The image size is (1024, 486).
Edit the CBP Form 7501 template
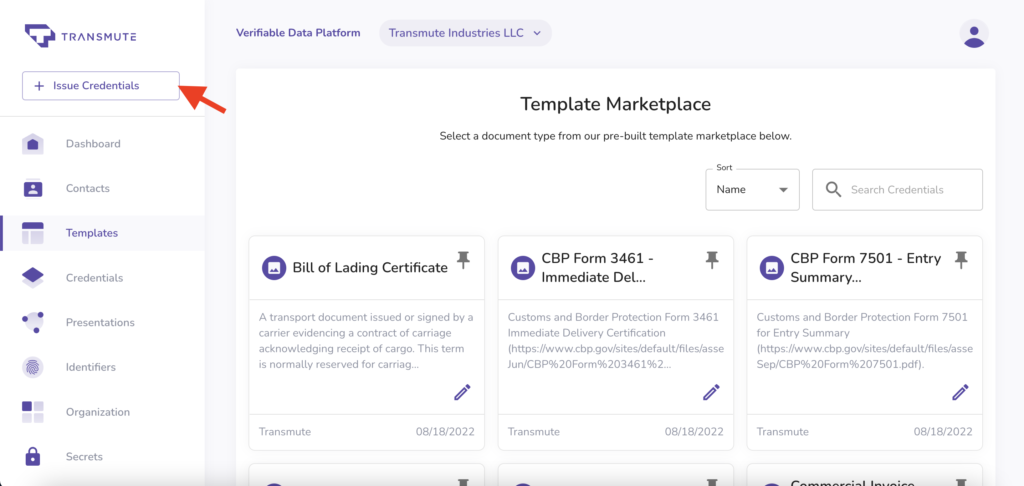pyautogui.click(x=960, y=392)
